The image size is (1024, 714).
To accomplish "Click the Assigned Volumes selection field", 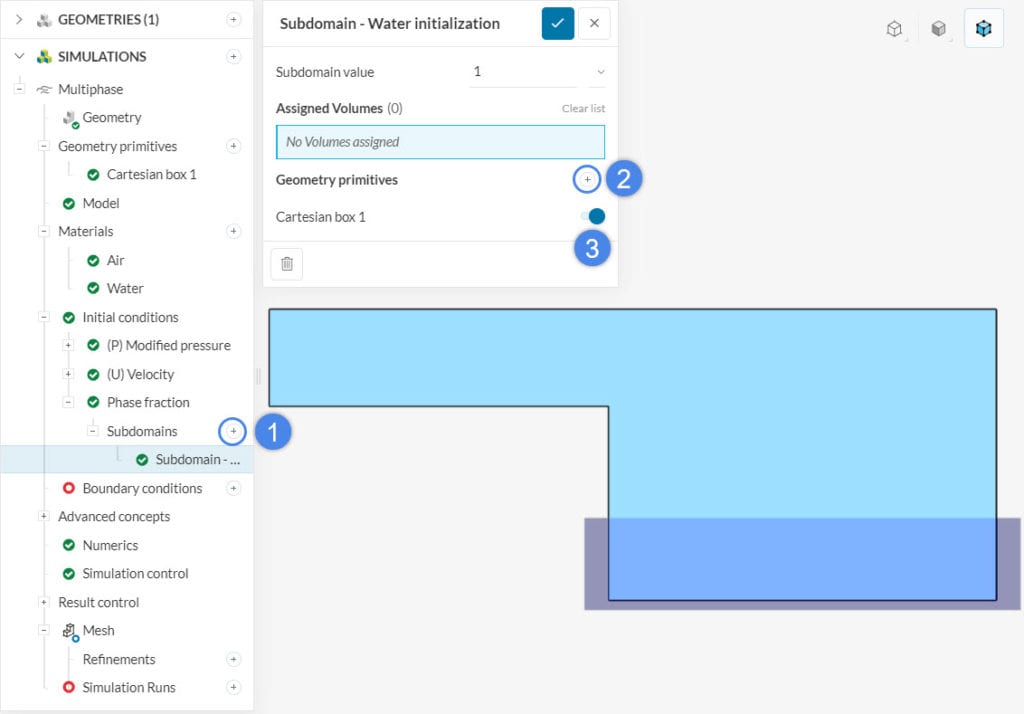I will pos(440,142).
